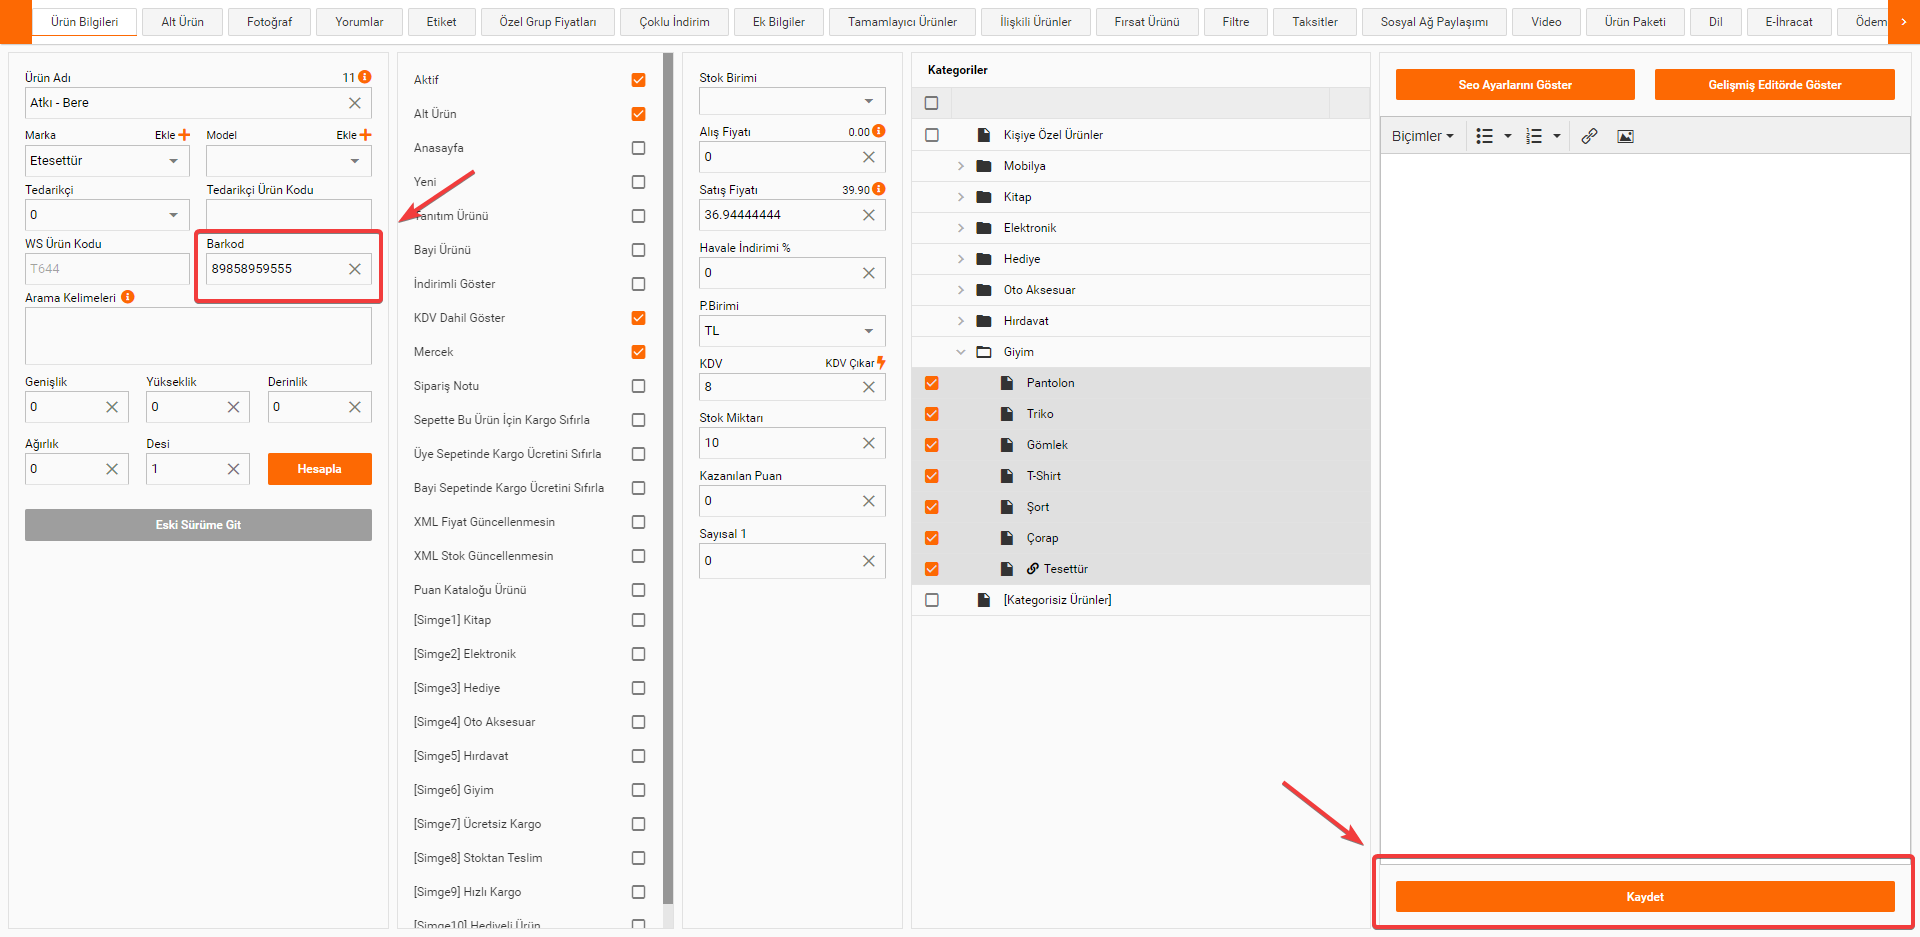1920x937 pixels.
Task: Clear the Havale İndirimi field
Action: coord(869,273)
